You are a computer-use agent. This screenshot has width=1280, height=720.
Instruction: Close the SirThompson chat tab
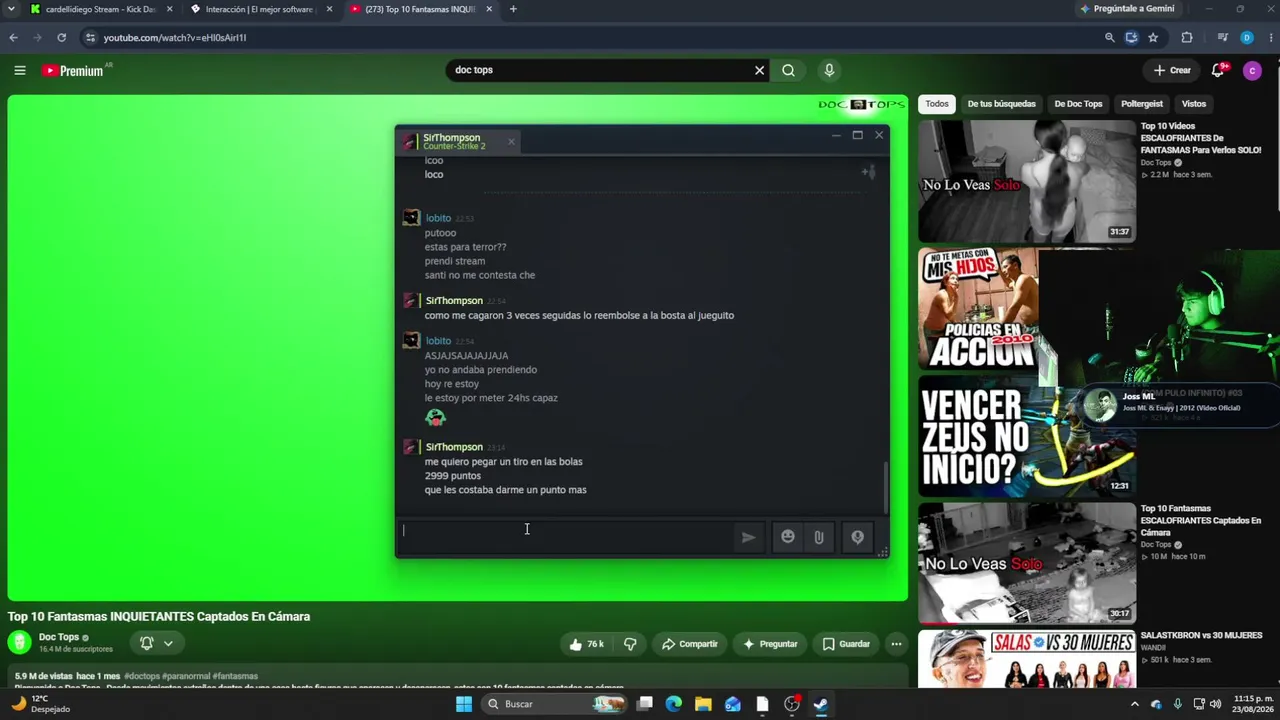tap(511, 142)
